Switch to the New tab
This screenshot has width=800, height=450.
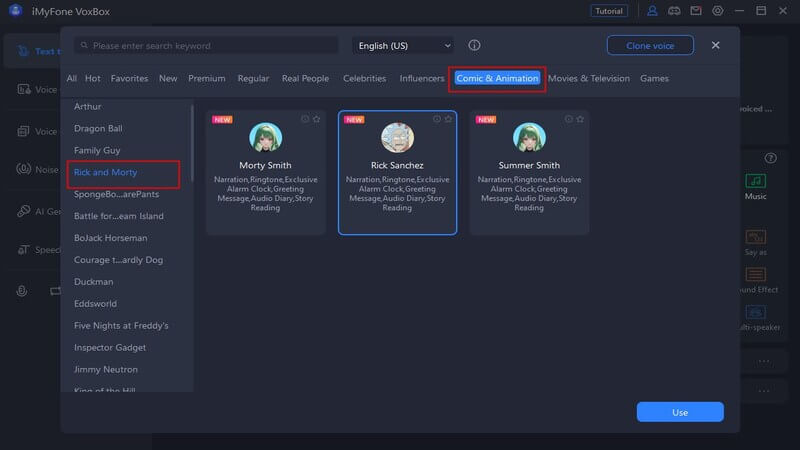coord(168,78)
